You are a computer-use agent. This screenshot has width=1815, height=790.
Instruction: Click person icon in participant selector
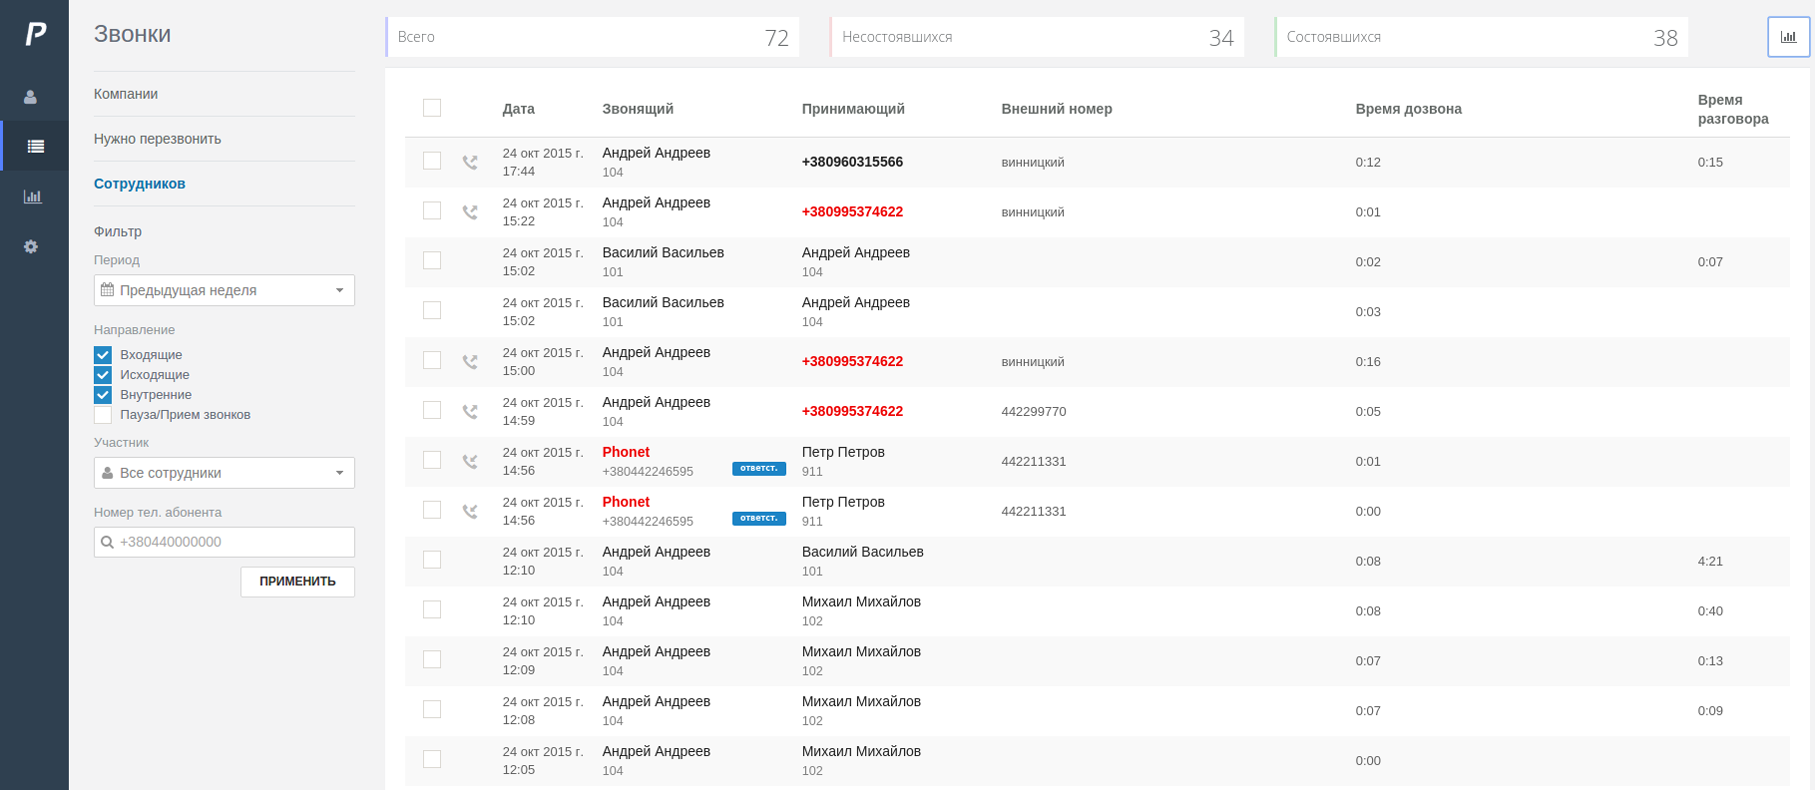coord(108,473)
